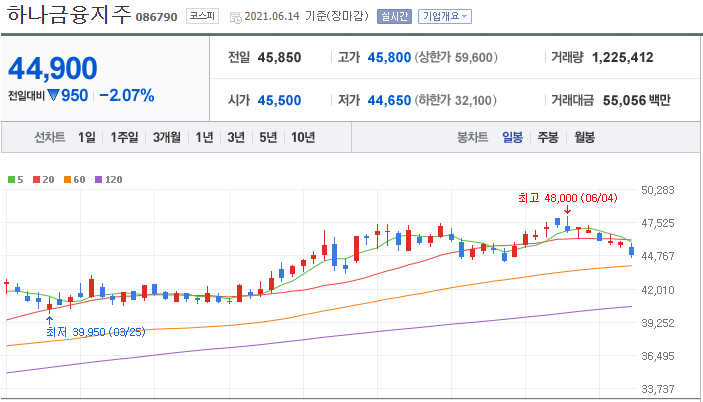703x402 pixels.
Task: Click the 36,495 y-axis label
Action: [657, 356]
